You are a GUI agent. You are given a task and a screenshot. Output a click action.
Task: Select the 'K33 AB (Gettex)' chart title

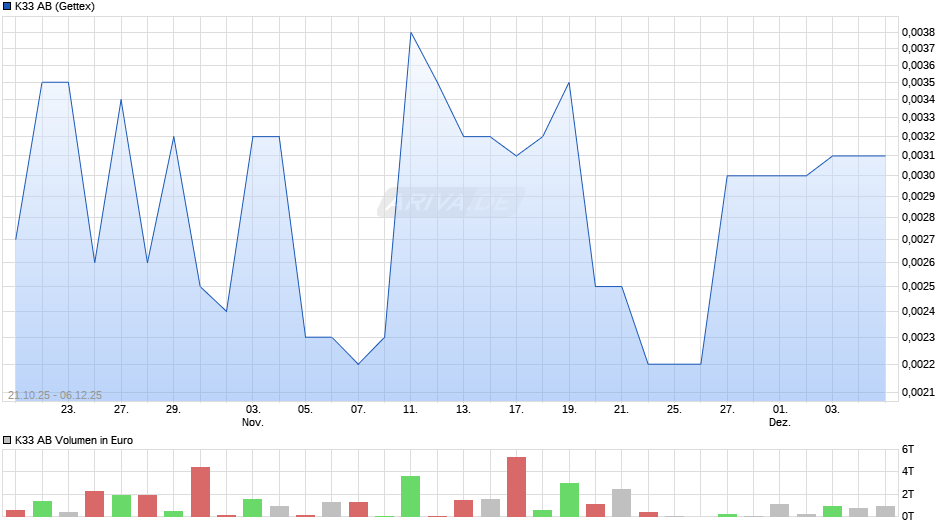coord(55,7)
